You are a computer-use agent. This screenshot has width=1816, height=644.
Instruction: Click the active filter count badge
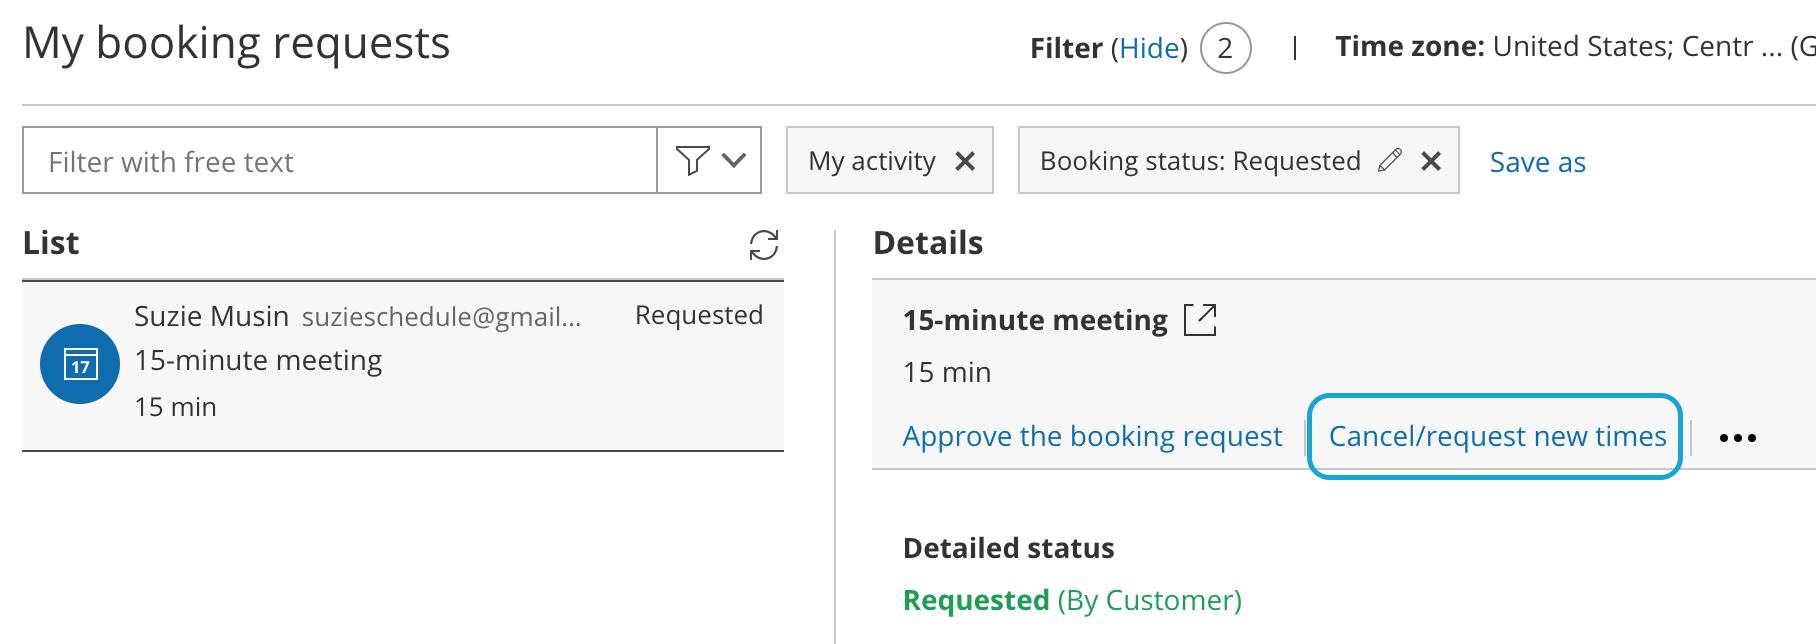click(1225, 48)
